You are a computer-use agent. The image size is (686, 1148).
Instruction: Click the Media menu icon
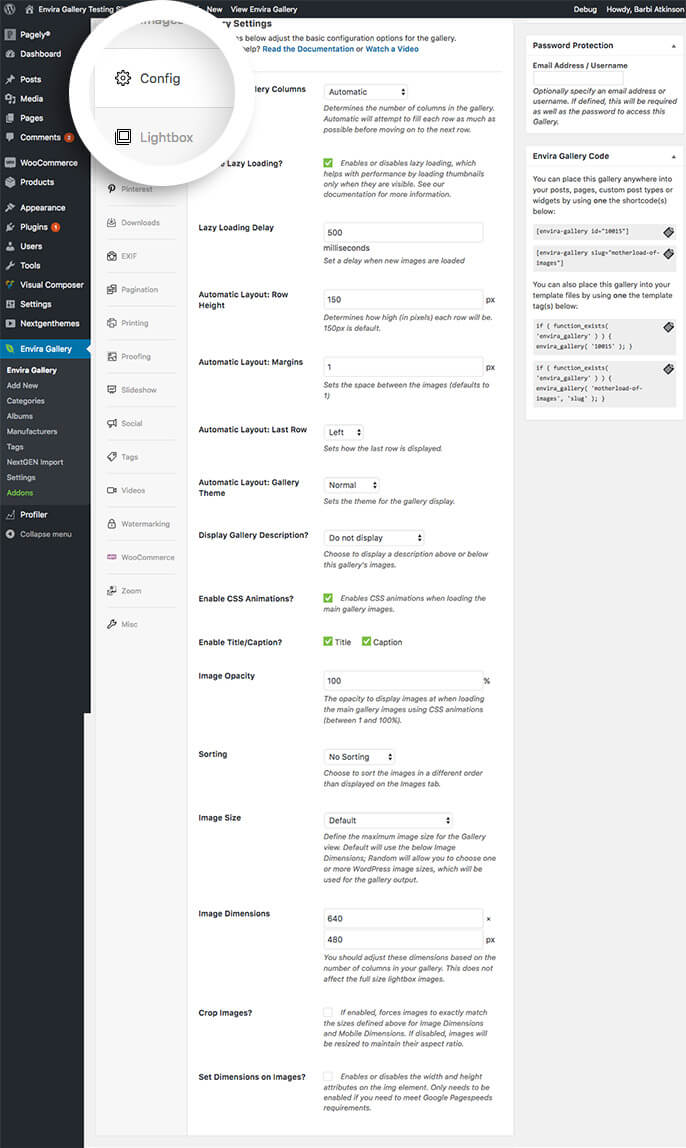tap(10, 99)
